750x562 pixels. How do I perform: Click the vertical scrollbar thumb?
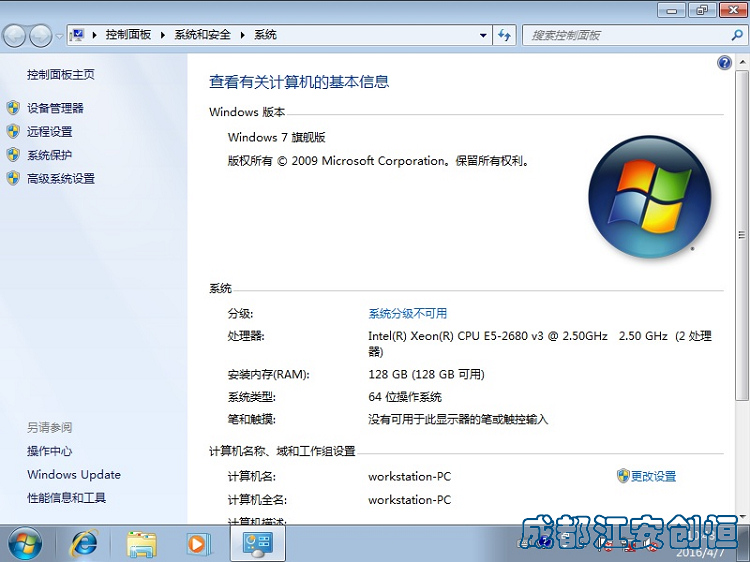[742, 235]
